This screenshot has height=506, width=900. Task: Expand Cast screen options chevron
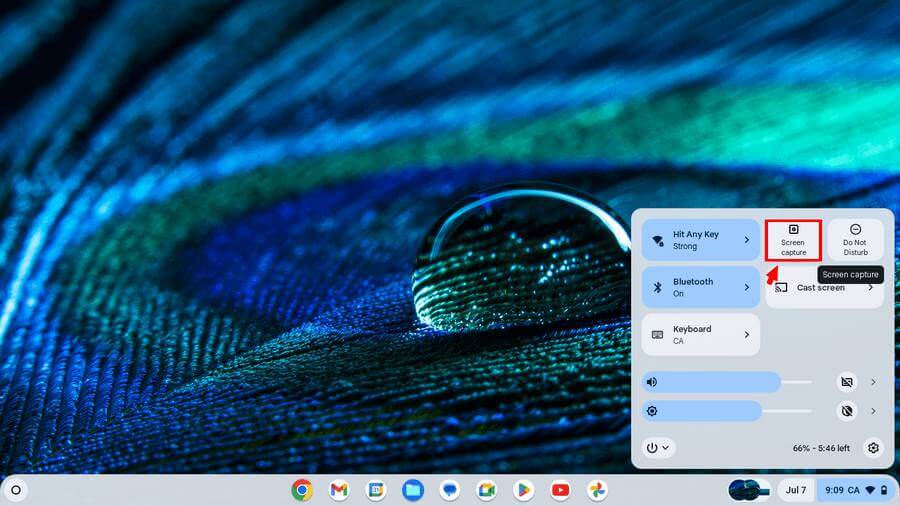[x=871, y=287]
